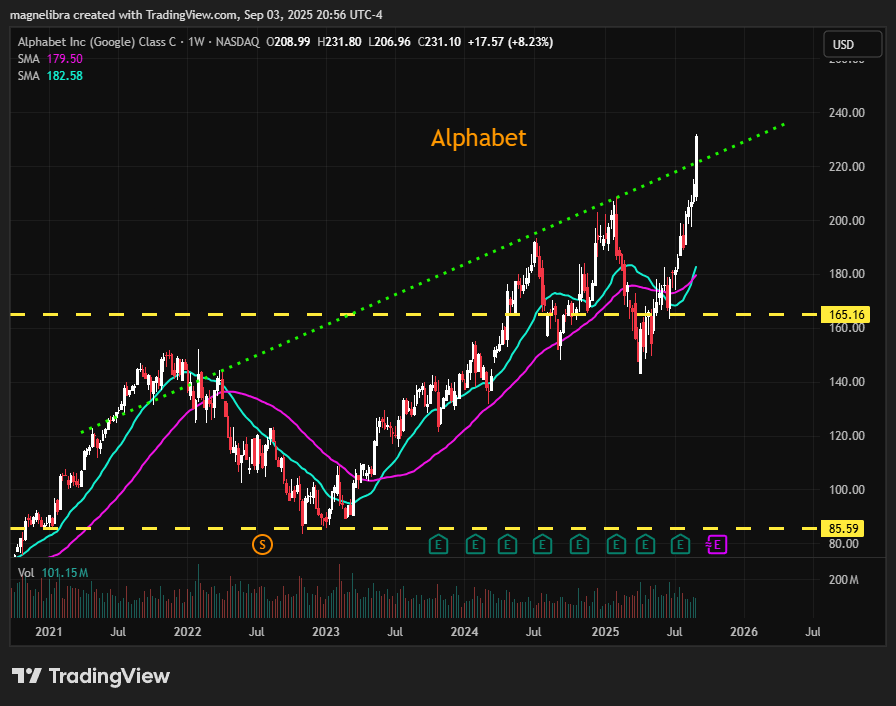Click the 180.00 price axis label
Screen dimensions: 896x706
coord(847,274)
